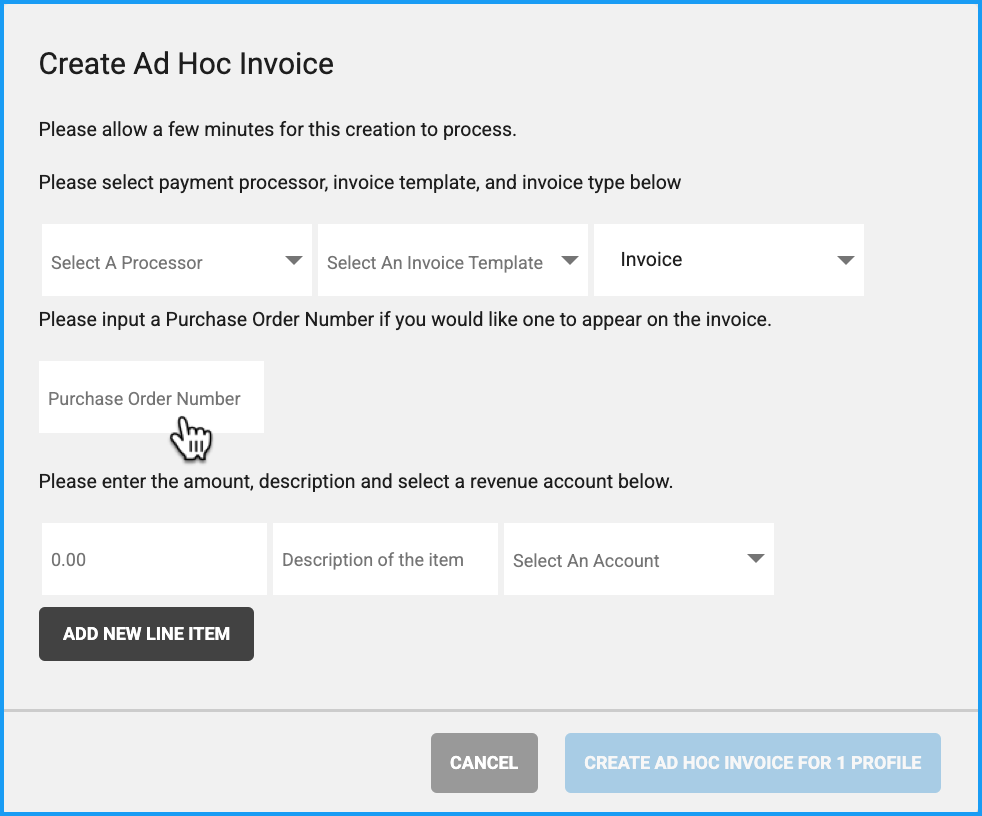This screenshot has height=816, width=982.
Task: Click the 'Please enter the amount' instruction text
Action: 355,481
